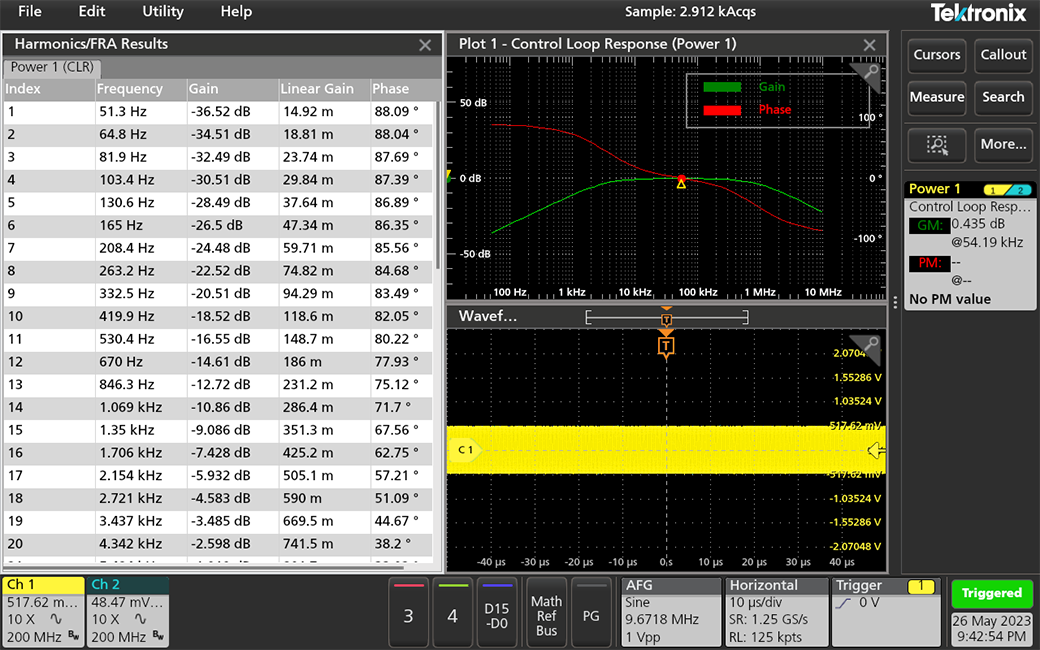
Task: Open the Utility menu
Action: click(x=162, y=12)
